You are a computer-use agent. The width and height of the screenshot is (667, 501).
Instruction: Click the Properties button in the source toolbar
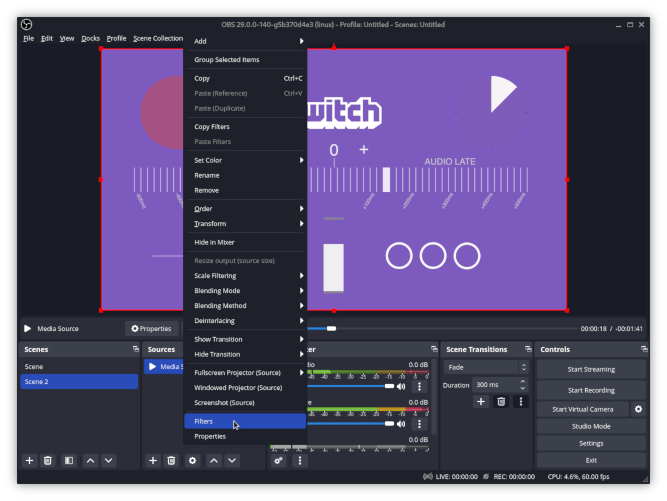(151, 328)
